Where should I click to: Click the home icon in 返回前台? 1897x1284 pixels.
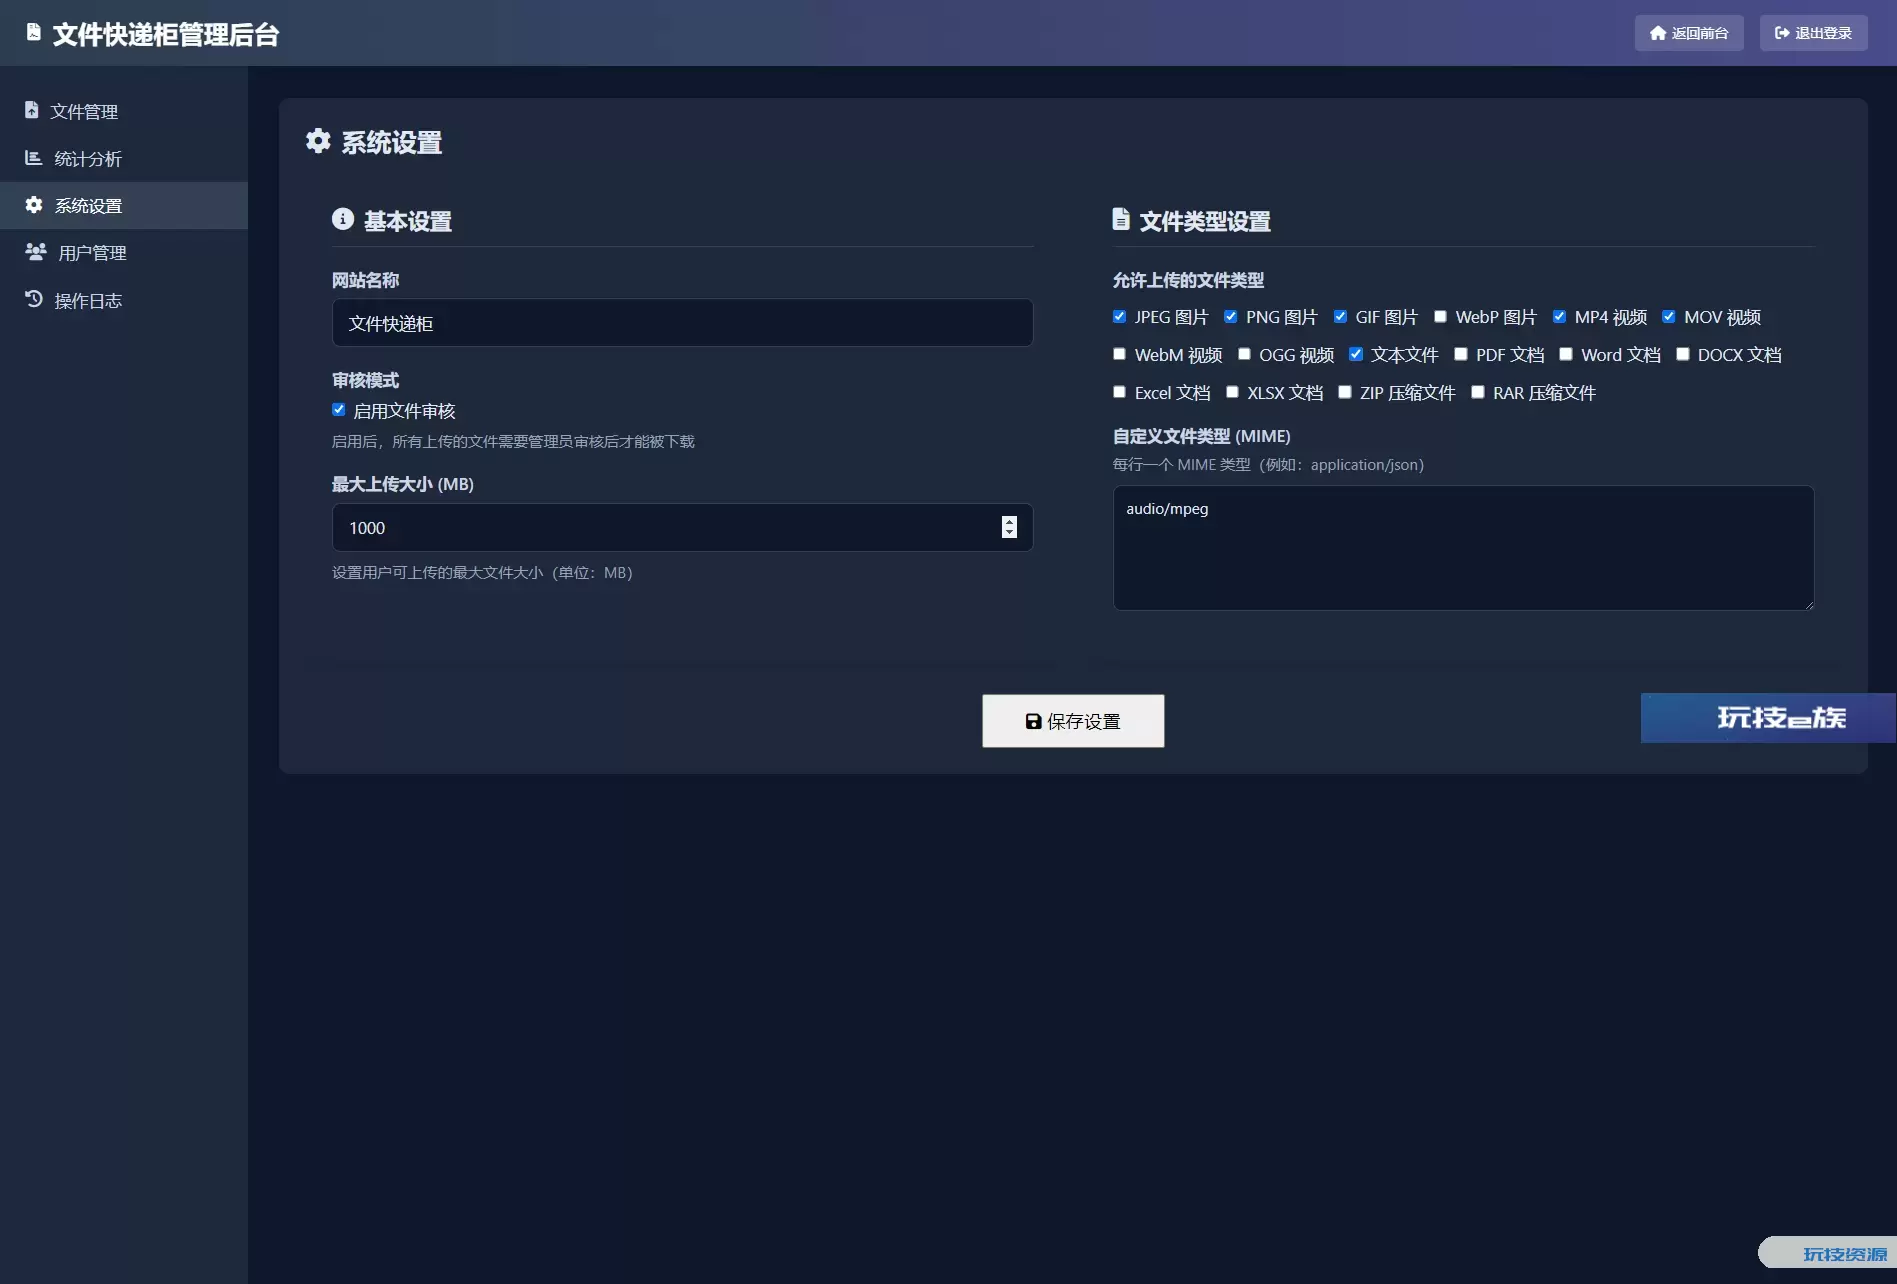[1658, 33]
